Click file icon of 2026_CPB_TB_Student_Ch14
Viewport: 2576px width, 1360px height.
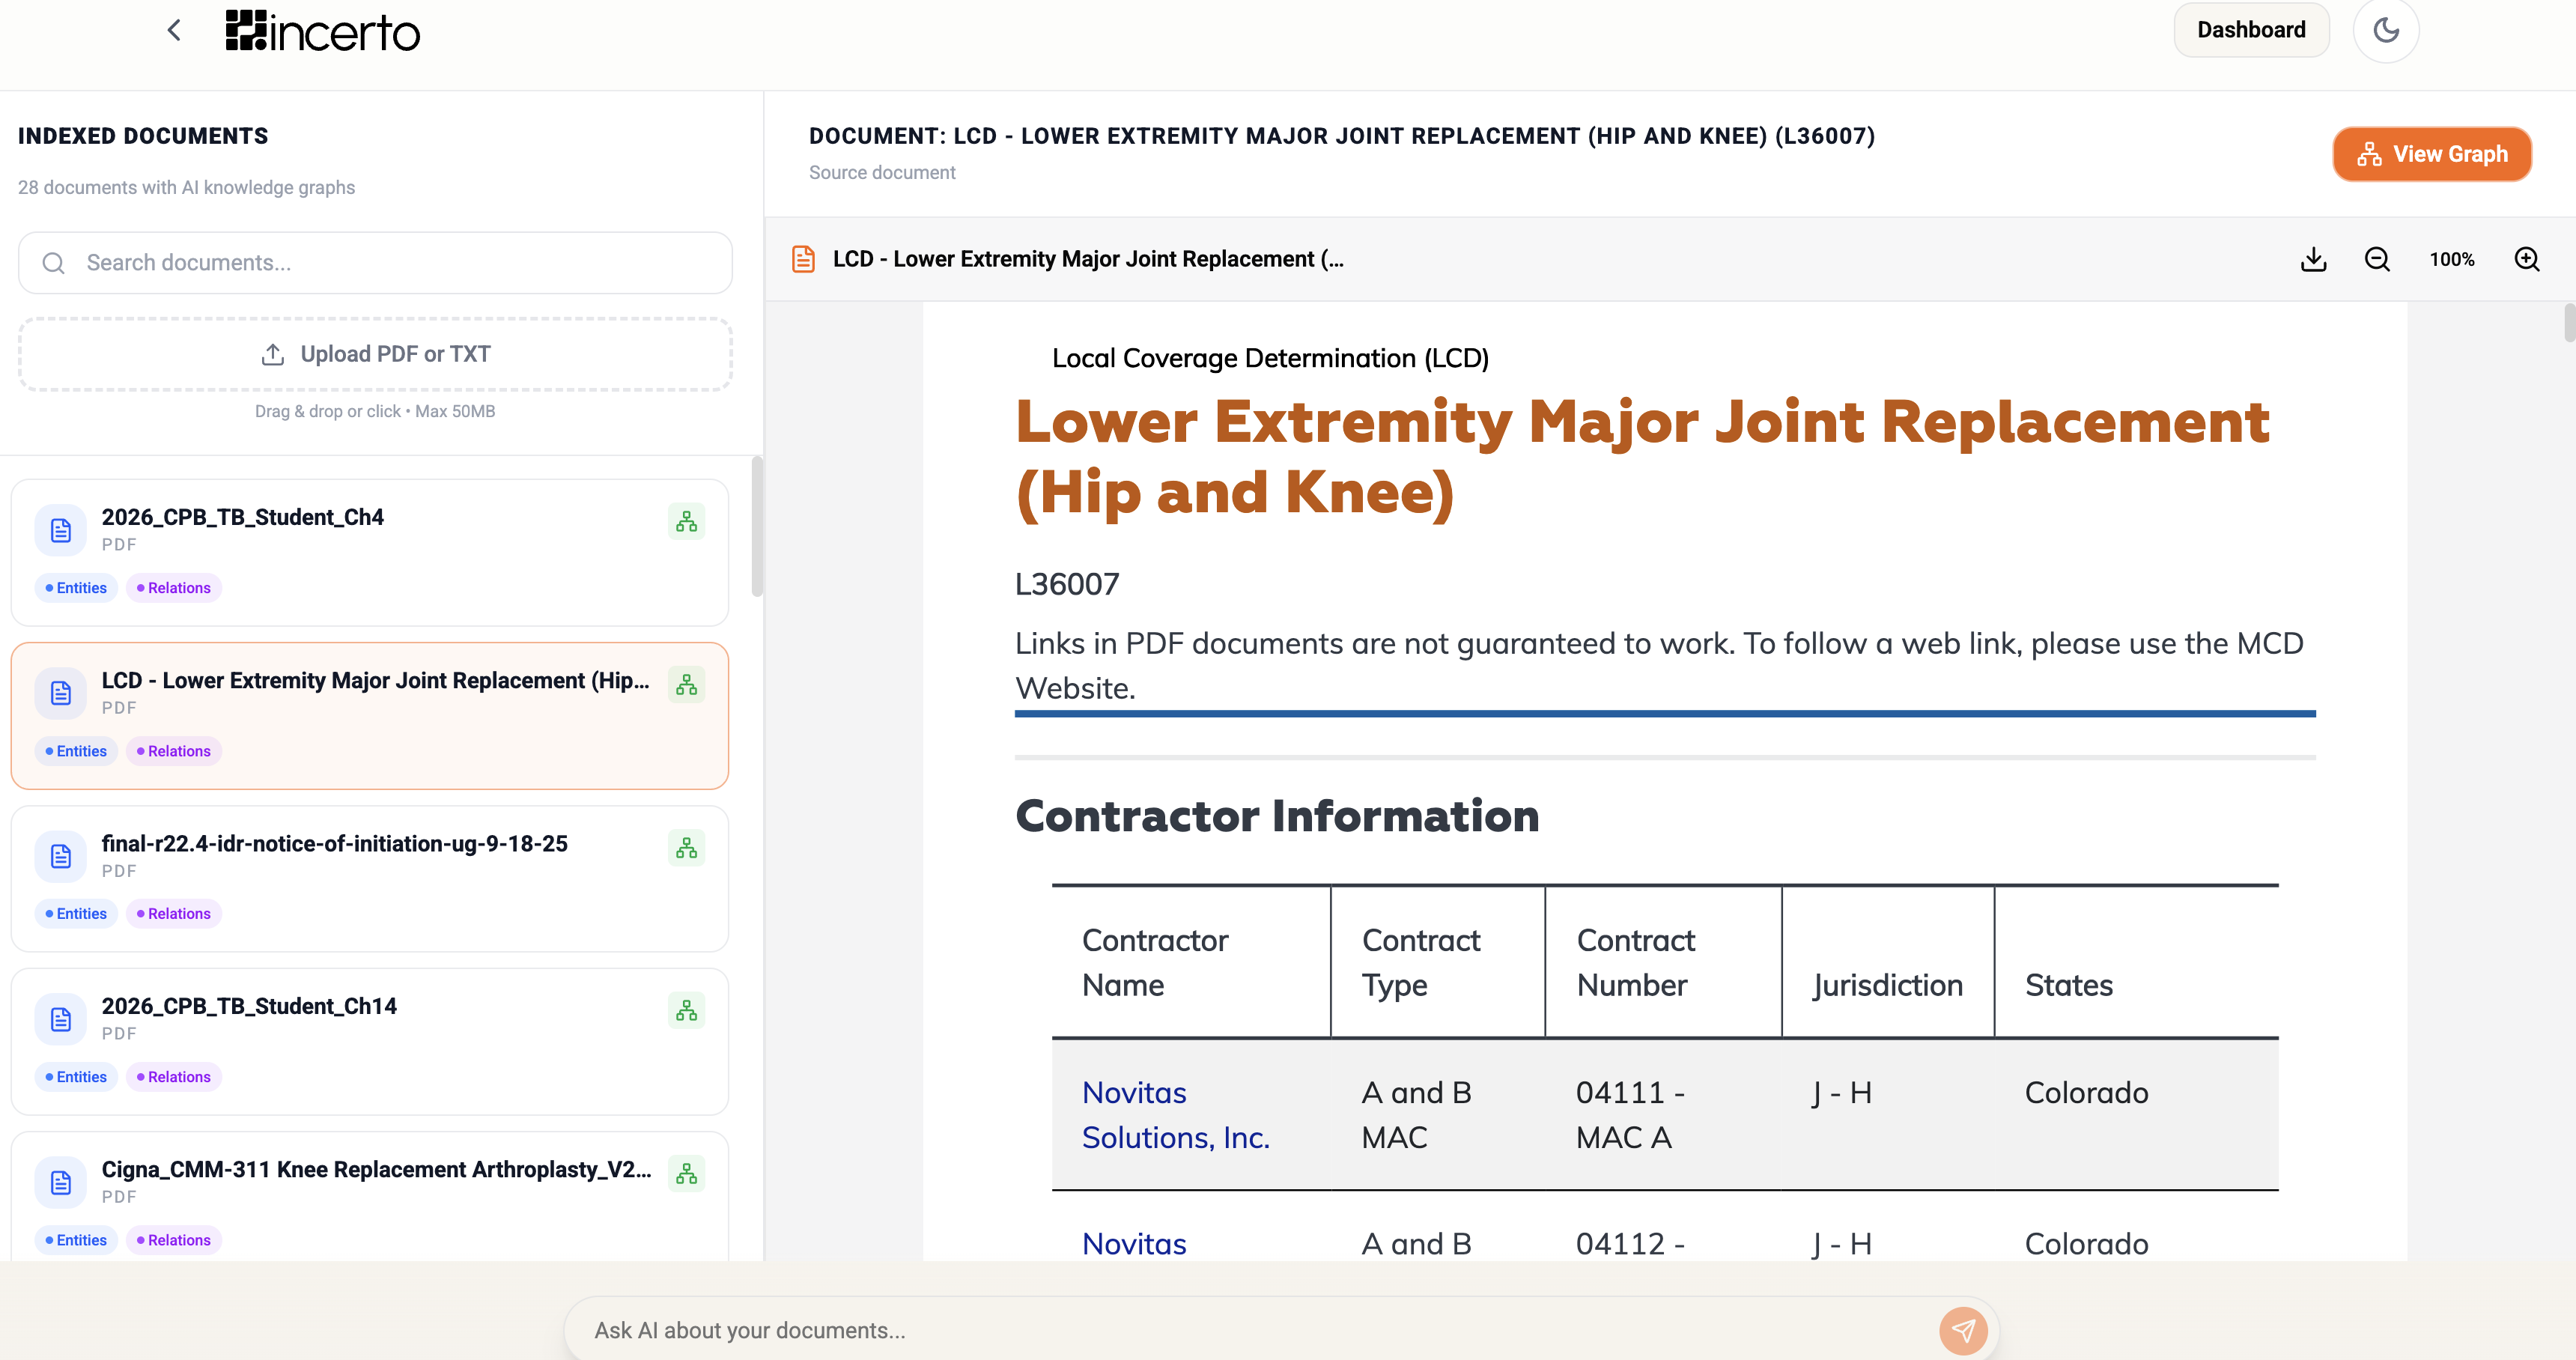click(61, 1019)
